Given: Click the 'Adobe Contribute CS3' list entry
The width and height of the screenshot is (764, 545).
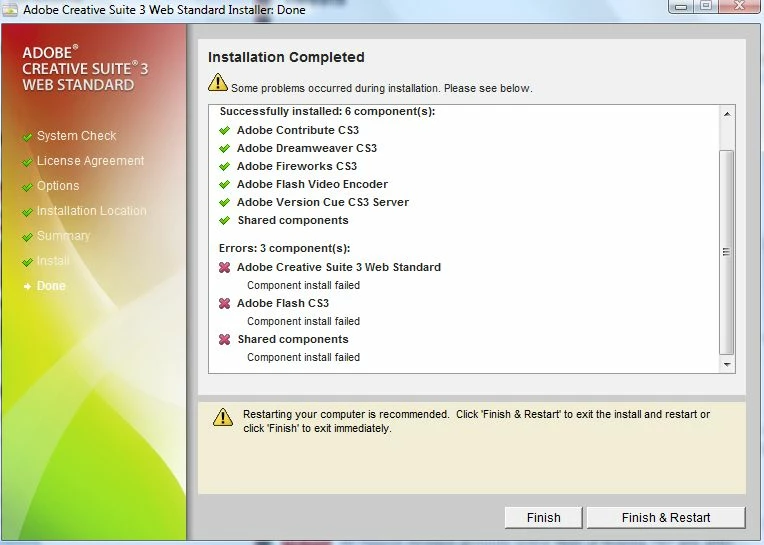Looking at the screenshot, I should point(298,130).
